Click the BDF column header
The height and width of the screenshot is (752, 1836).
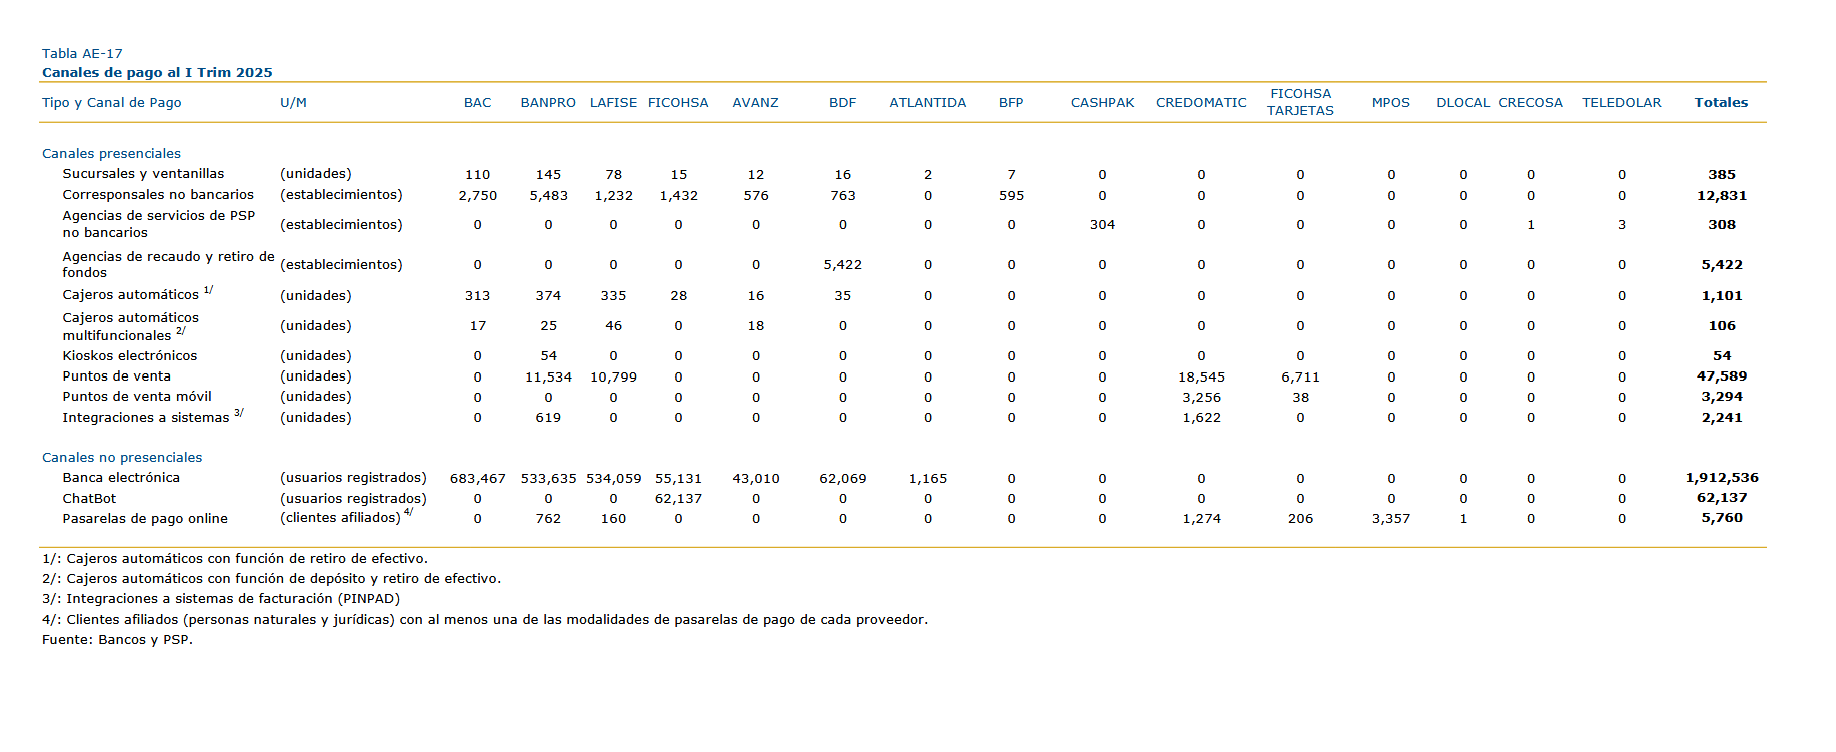[843, 103]
